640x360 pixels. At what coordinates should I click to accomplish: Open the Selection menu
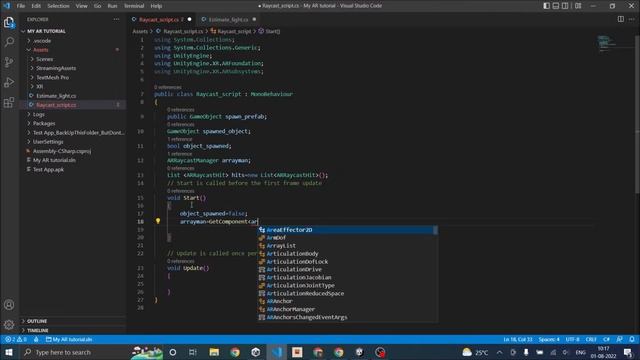click(58, 6)
